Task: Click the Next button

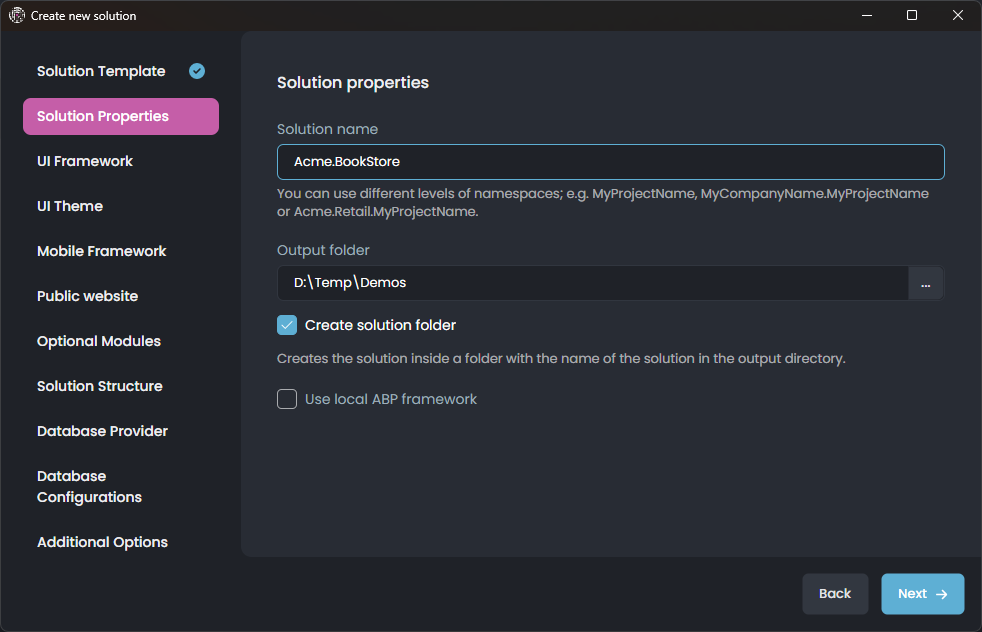Action: pyautogui.click(x=916, y=593)
